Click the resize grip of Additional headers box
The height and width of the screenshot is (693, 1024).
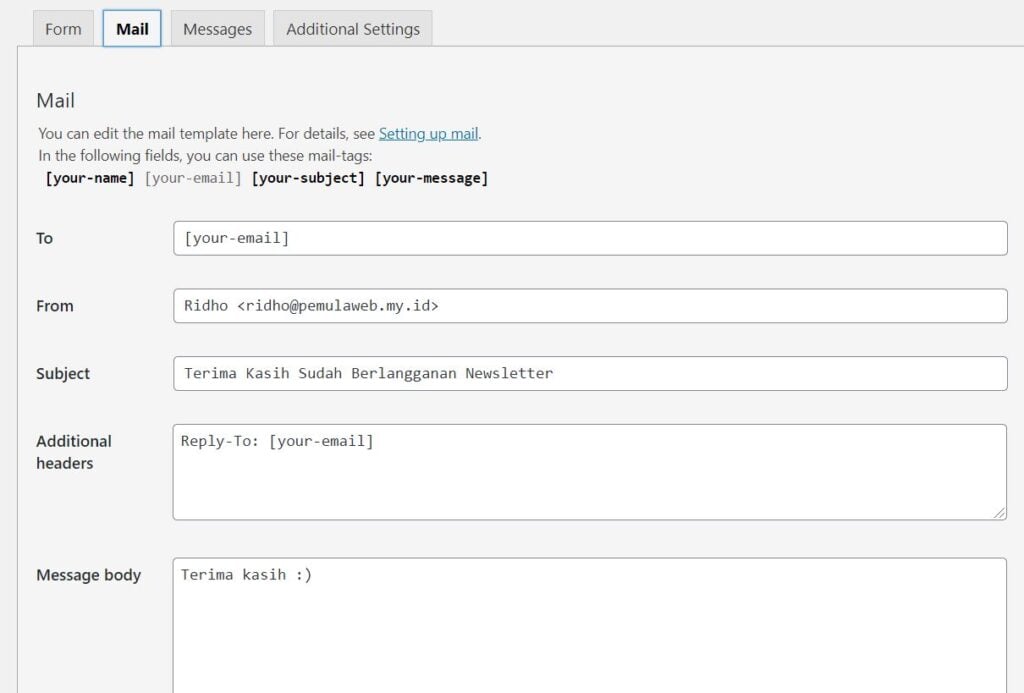[x=1000, y=513]
